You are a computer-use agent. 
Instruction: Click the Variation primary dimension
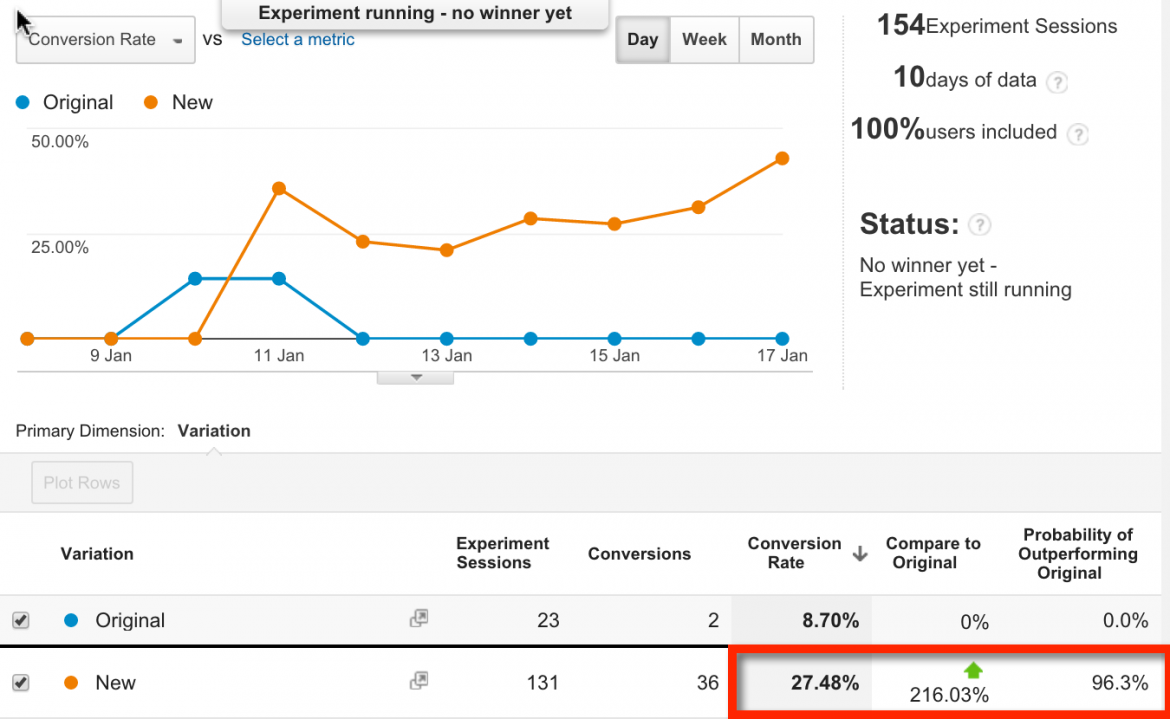coord(214,431)
